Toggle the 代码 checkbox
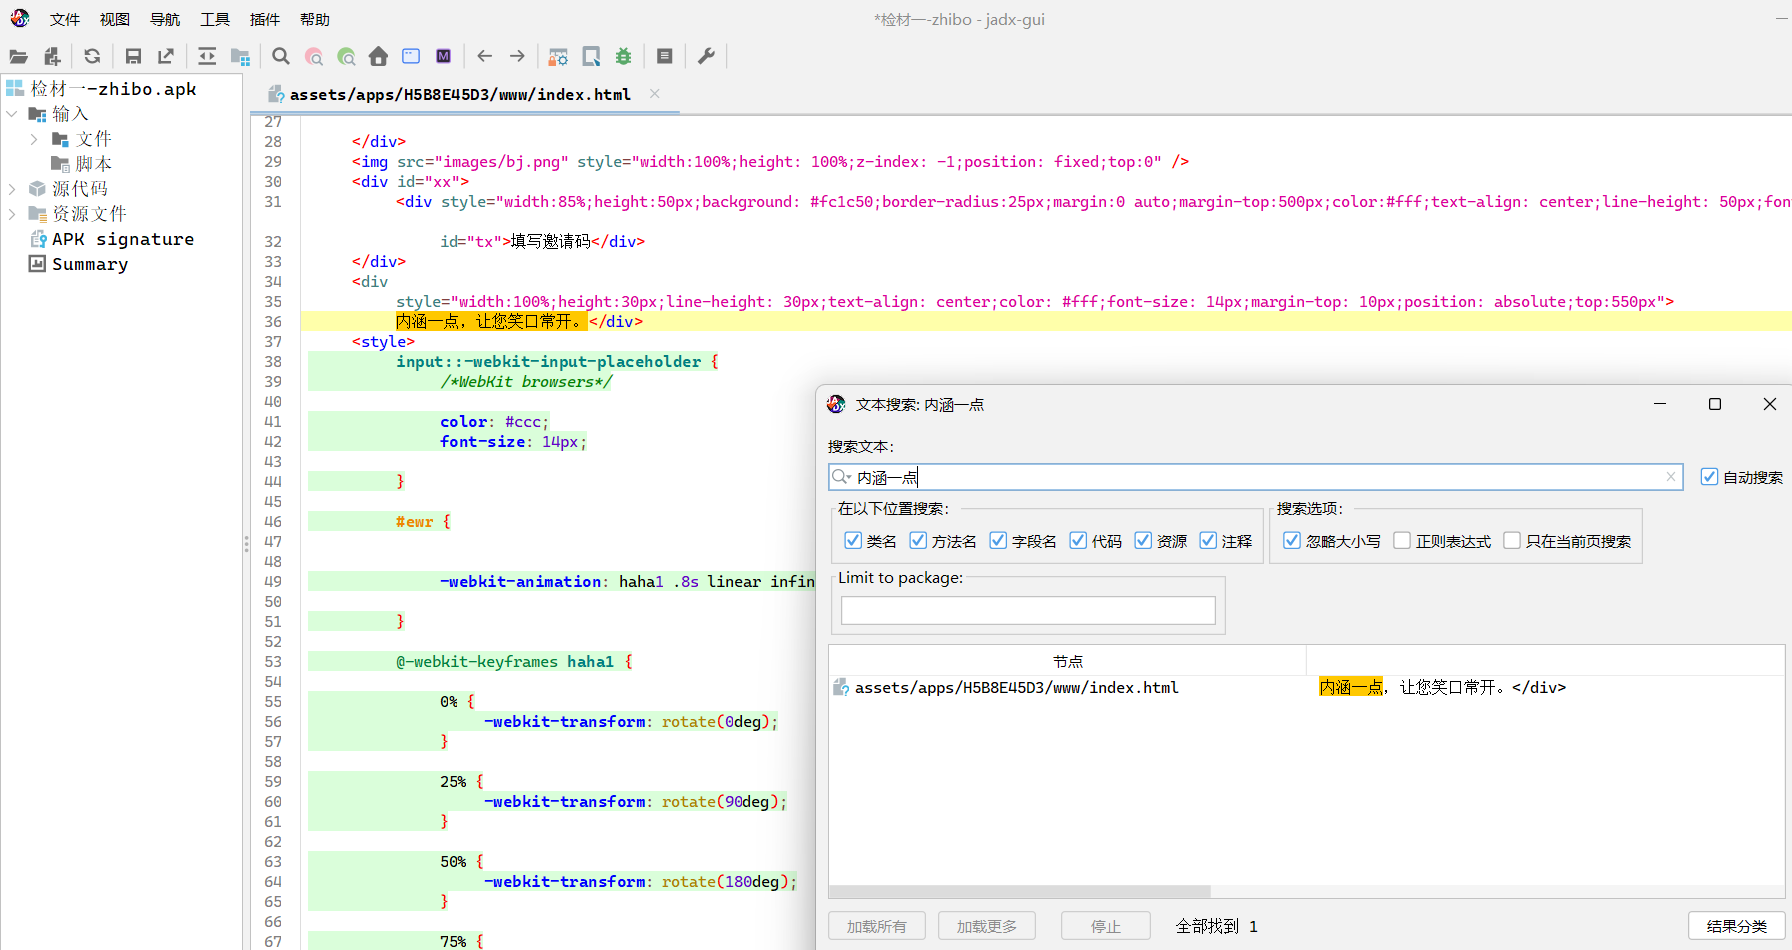The image size is (1792, 950). [1078, 541]
